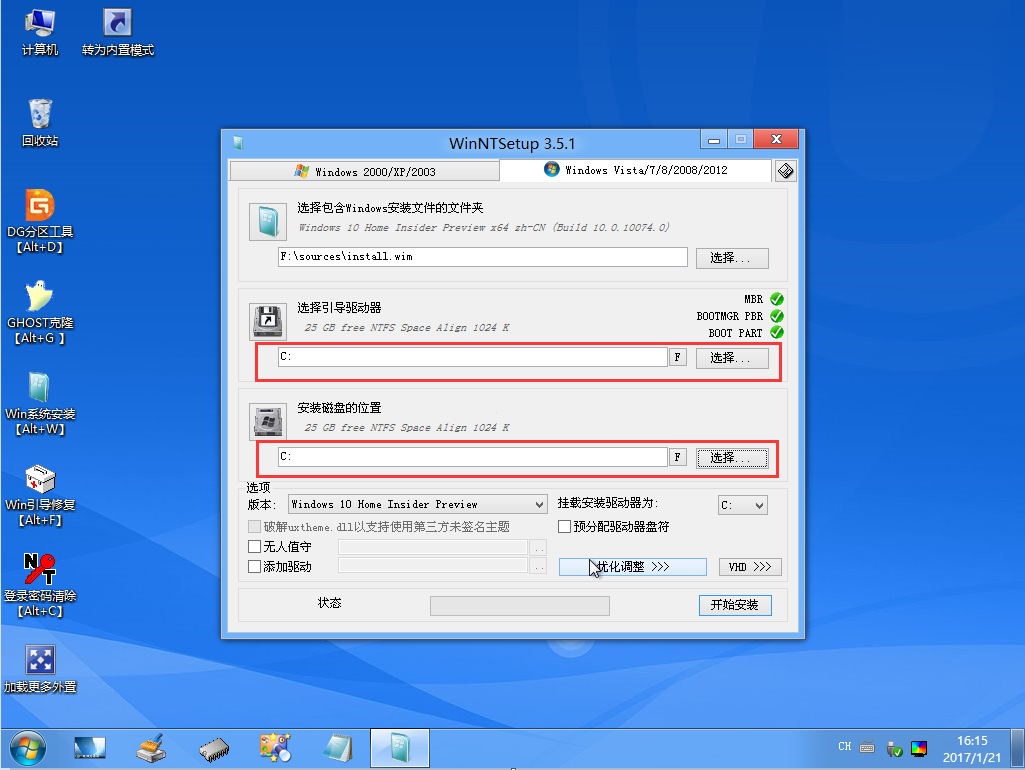The width and height of the screenshot is (1025, 770).
Task: Open the 回收站 recycle bin icon
Action: pyautogui.click(x=40, y=123)
